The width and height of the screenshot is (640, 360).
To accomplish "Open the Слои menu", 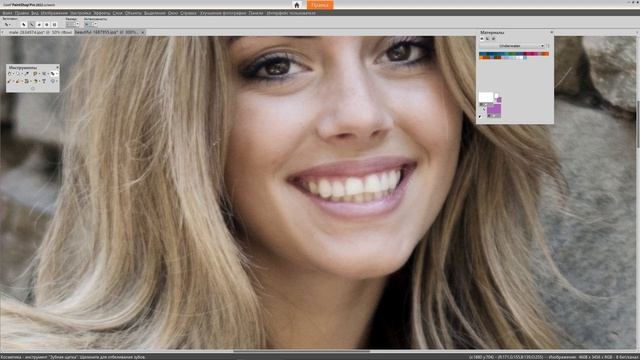I will click(118, 13).
